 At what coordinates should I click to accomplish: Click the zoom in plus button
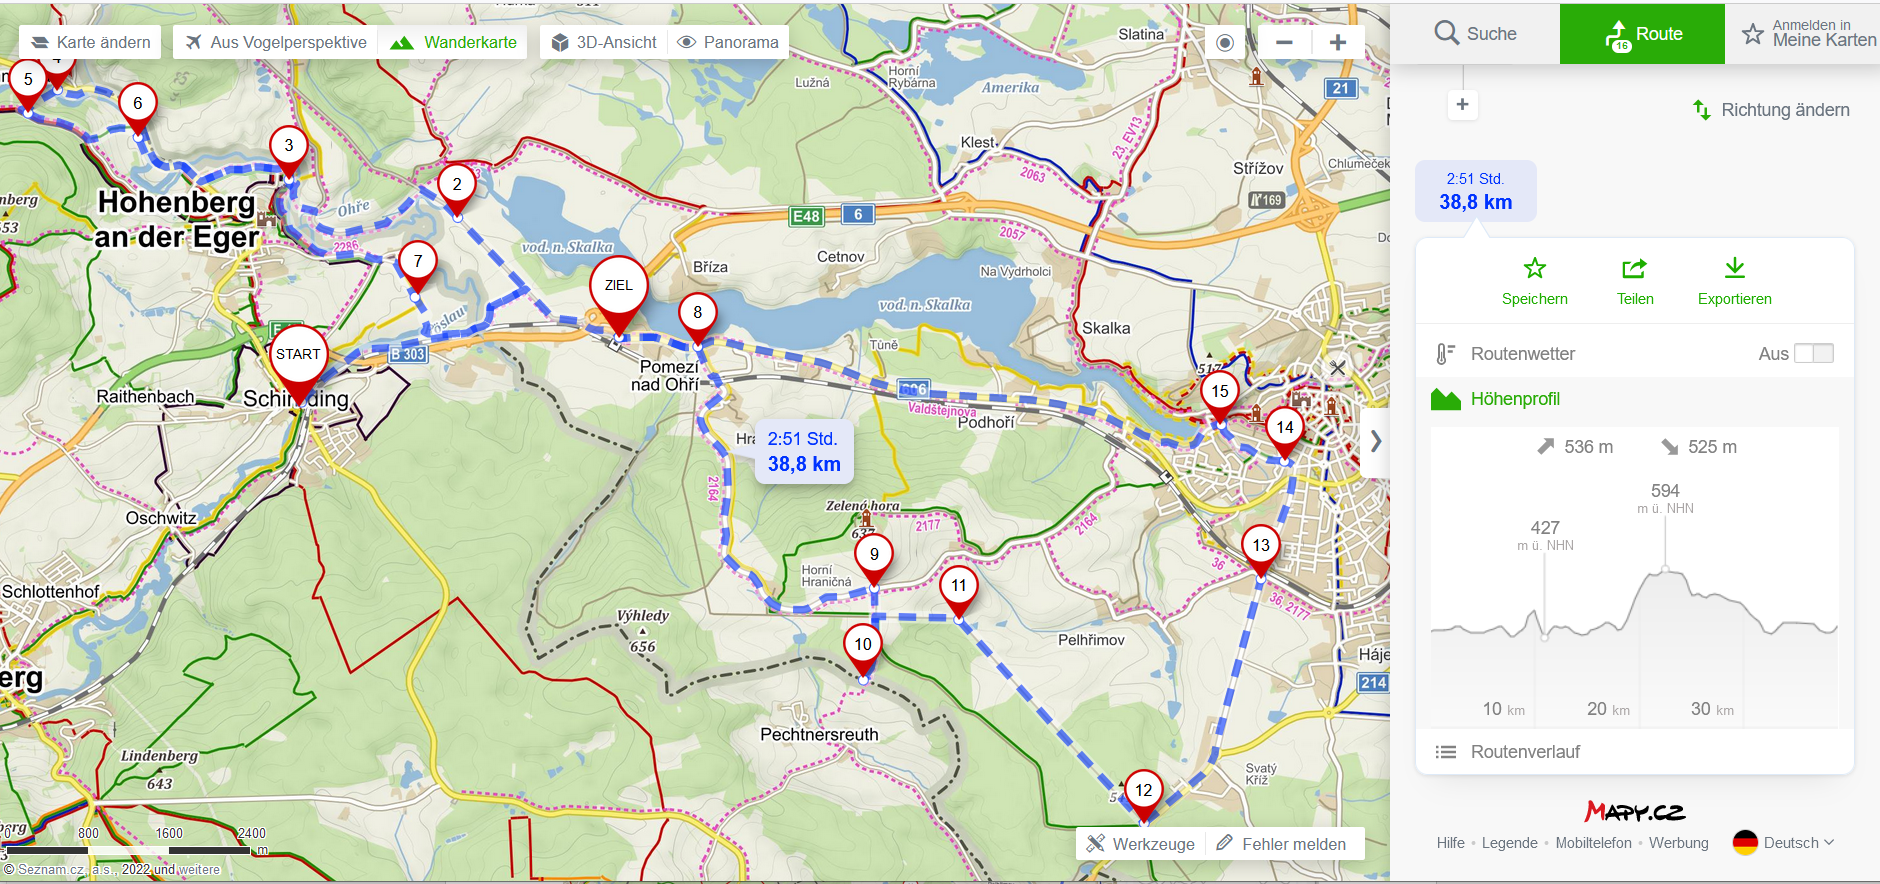coord(1337,42)
